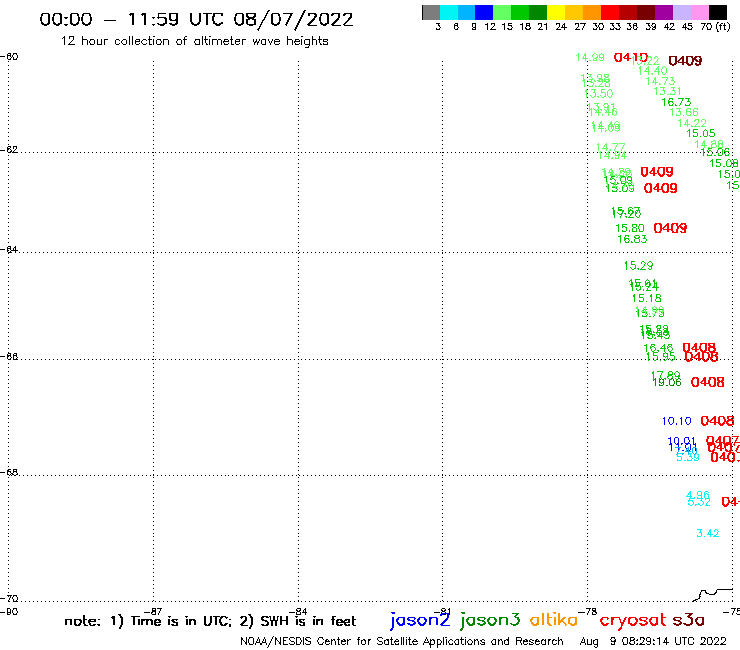Click the black swatch at the end of the scale
The height and width of the screenshot is (650, 740).
718,12
